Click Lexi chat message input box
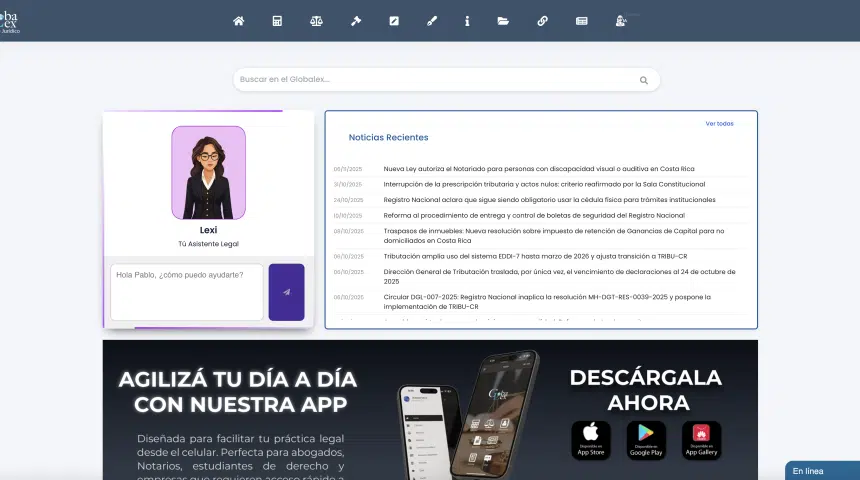Viewport: 860px width, 480px height. 187,292
